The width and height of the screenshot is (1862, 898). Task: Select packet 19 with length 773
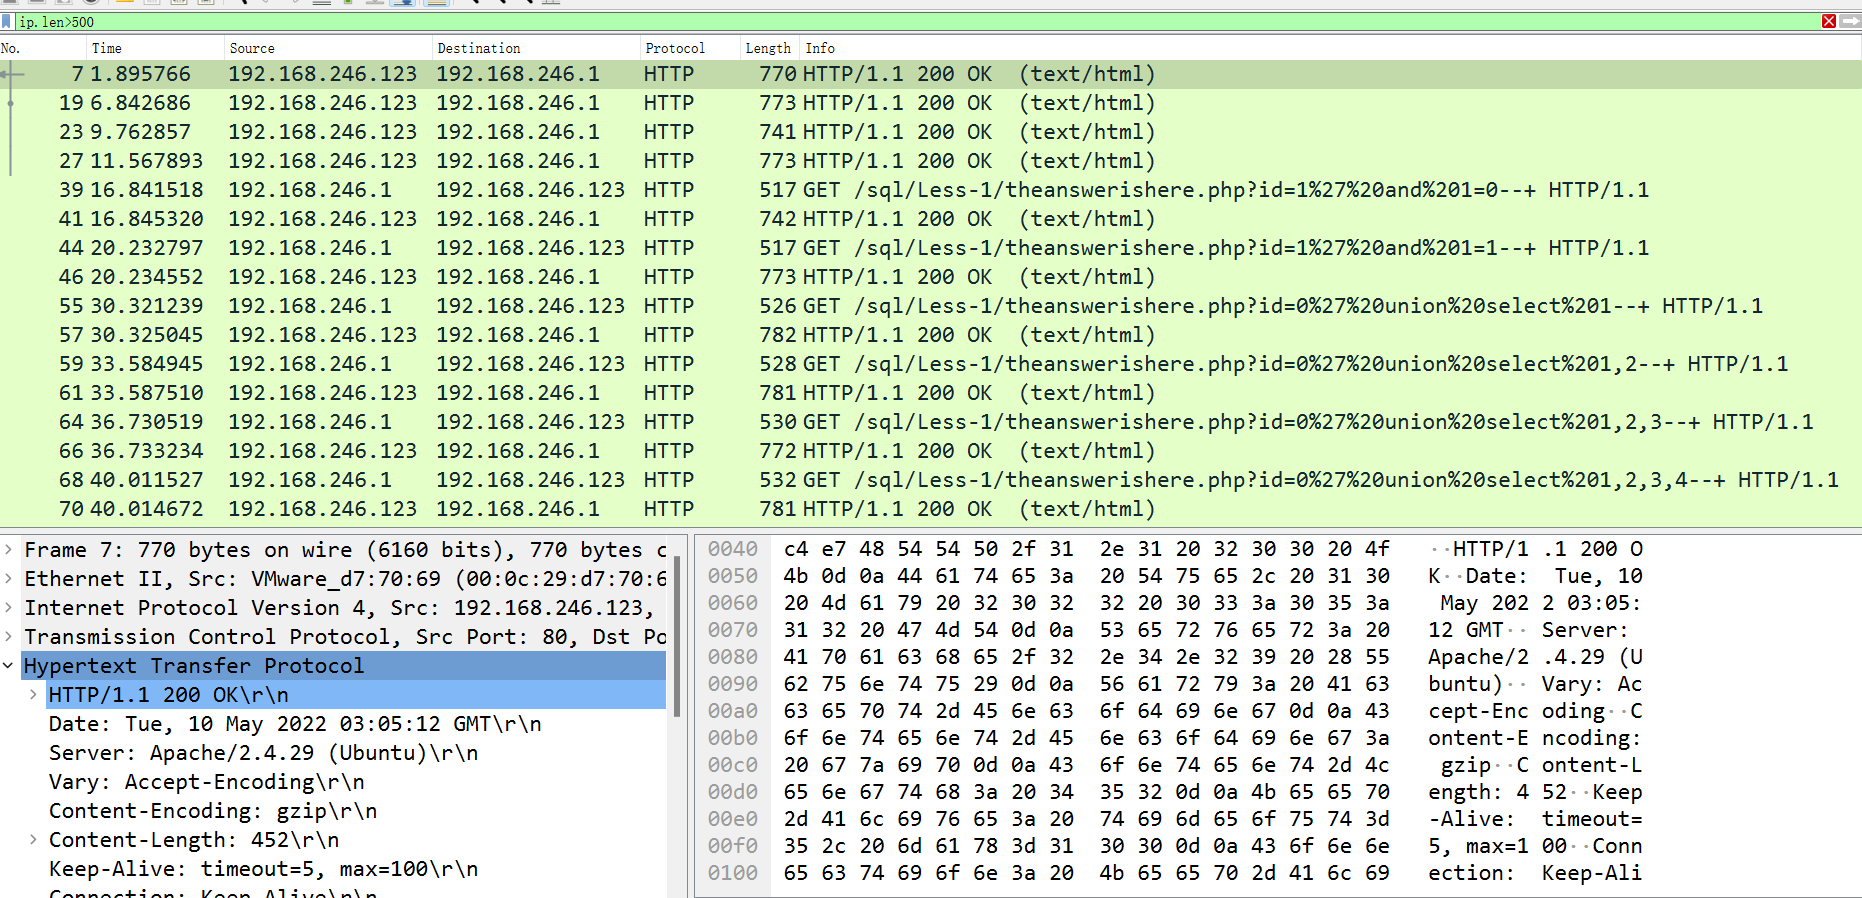pyautogui.click(x=931, y=103)
